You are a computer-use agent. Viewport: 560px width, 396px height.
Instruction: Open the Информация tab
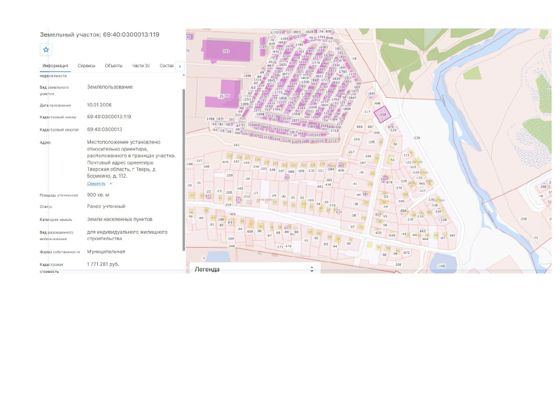tap(55, 66)
